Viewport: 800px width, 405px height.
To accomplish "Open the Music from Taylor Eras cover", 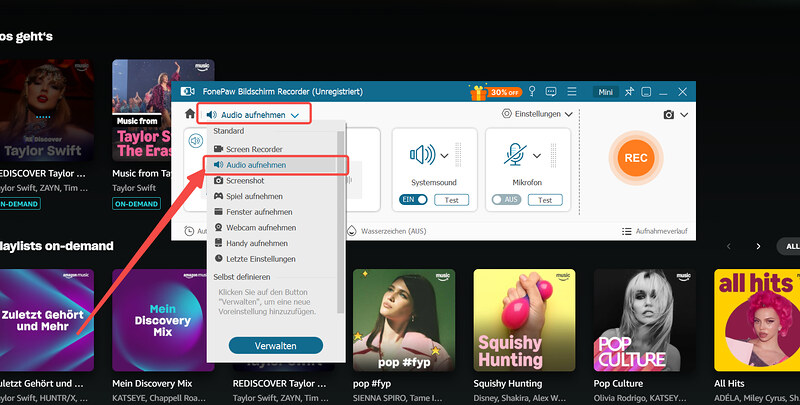I will 142,110.
